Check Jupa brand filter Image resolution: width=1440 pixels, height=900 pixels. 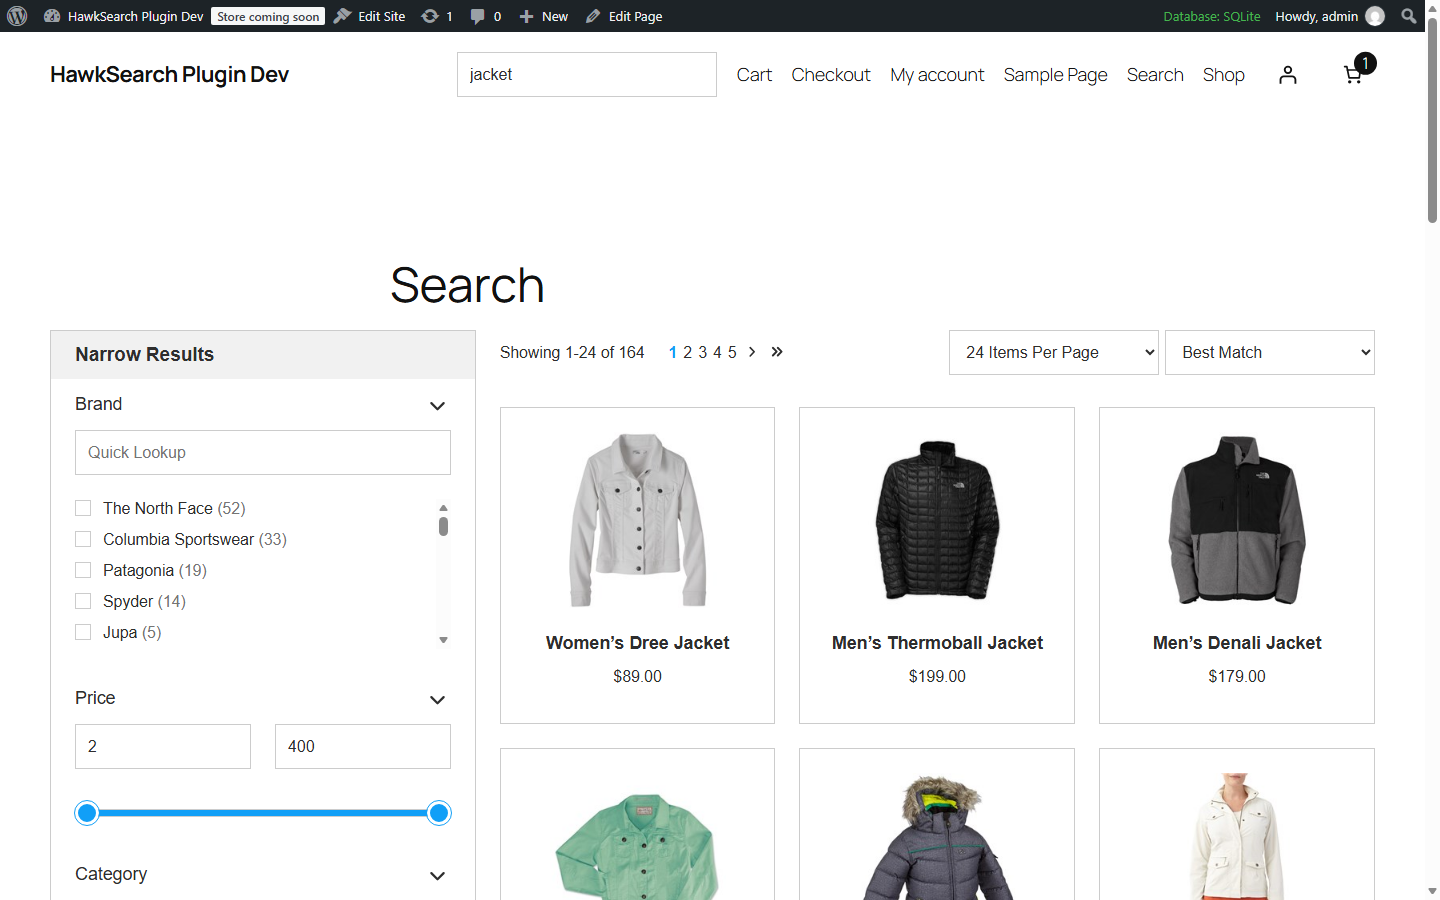[x=83, y=632]
